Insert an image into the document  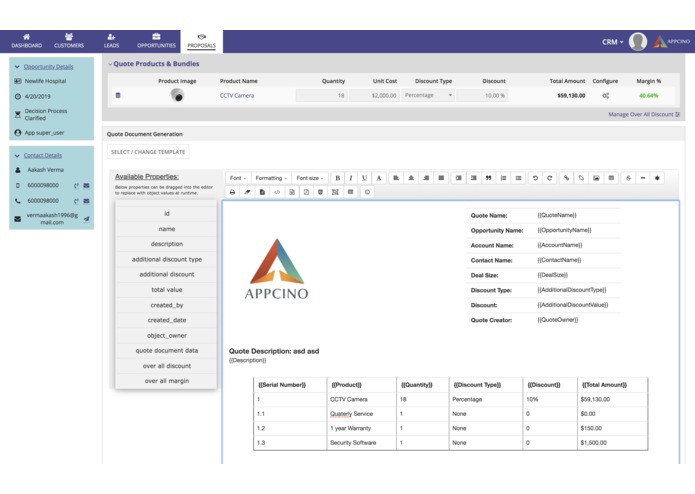coord(596,178)
